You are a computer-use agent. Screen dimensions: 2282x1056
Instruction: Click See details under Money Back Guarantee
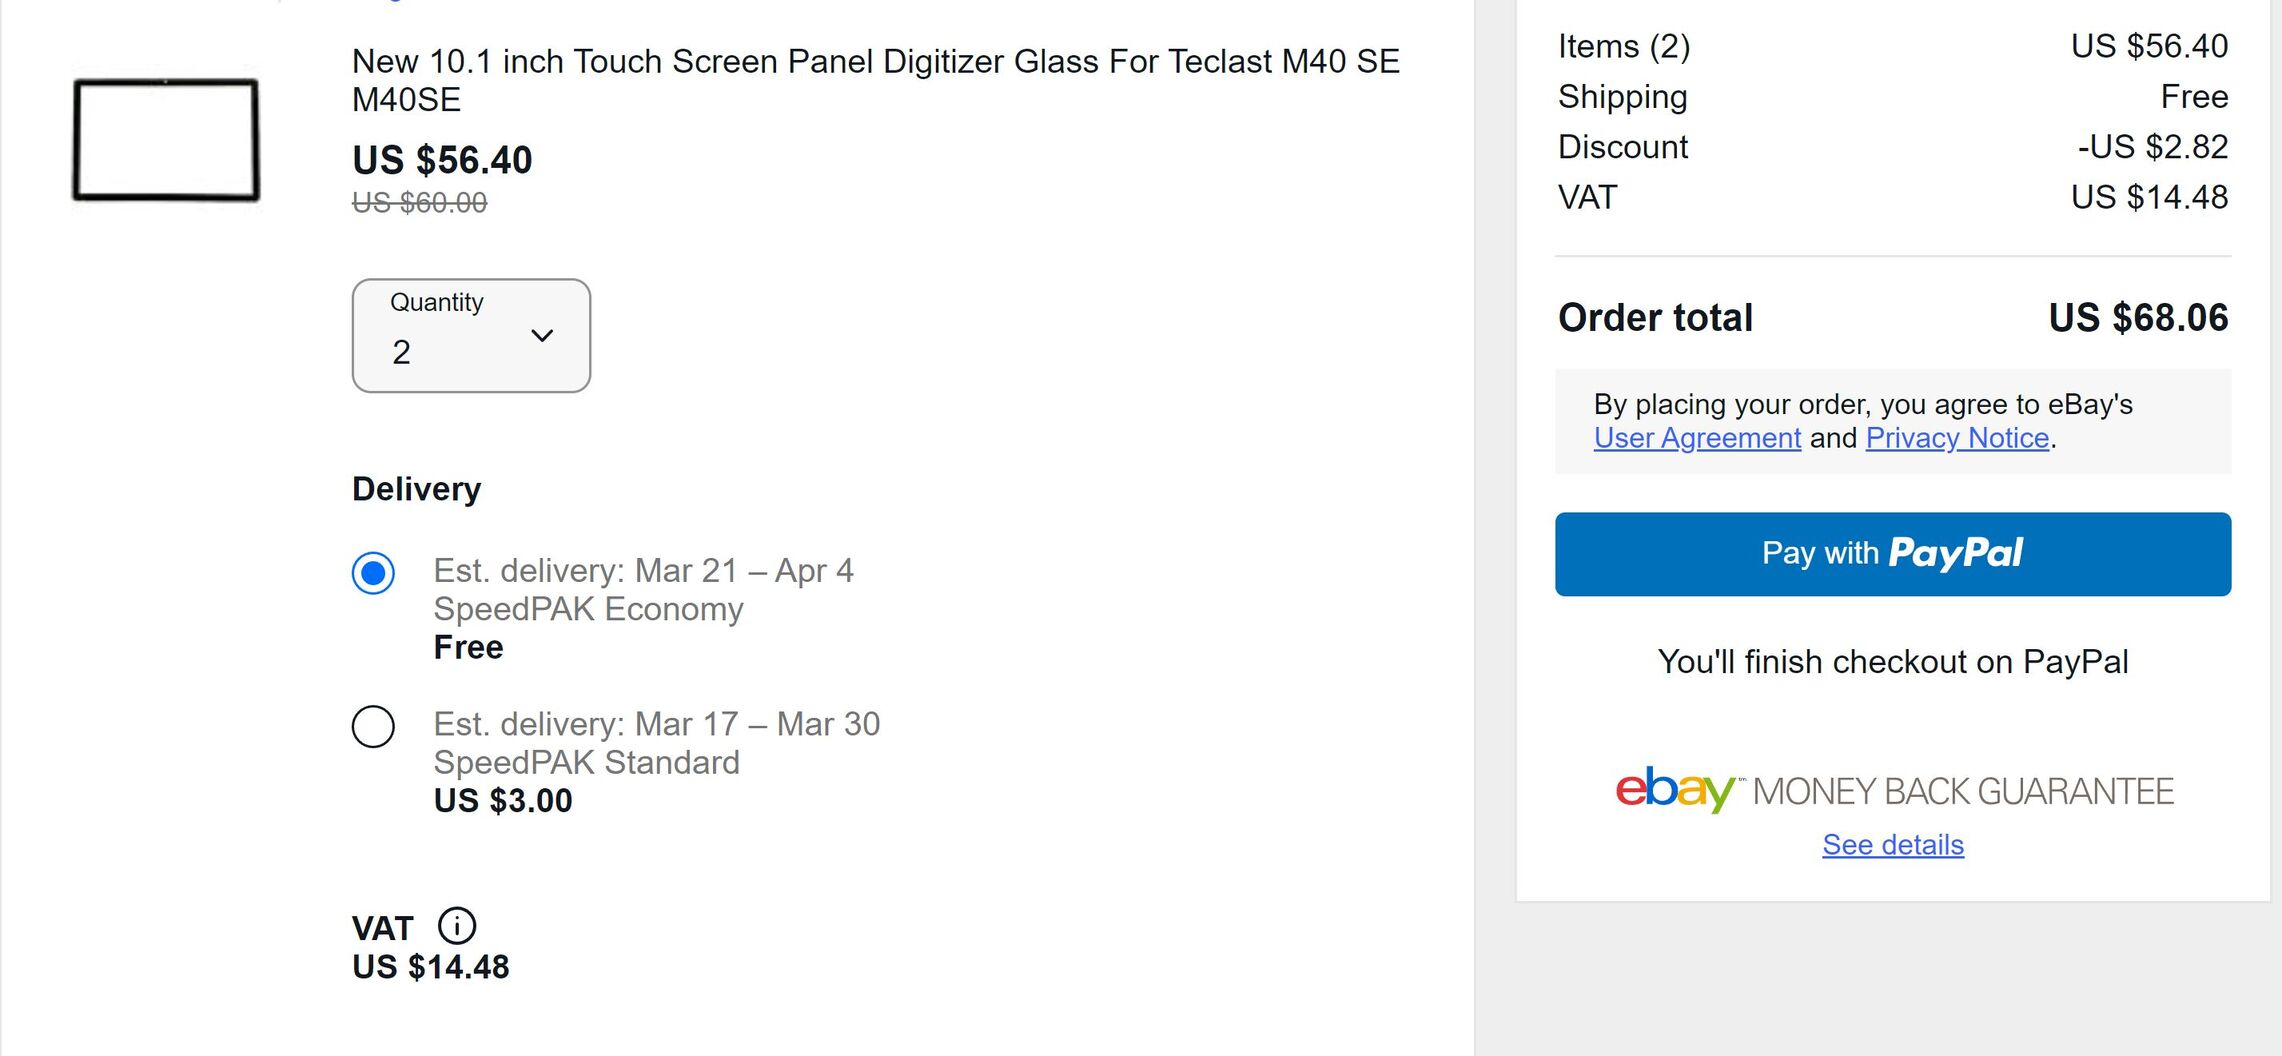(x=1892, y=845)
